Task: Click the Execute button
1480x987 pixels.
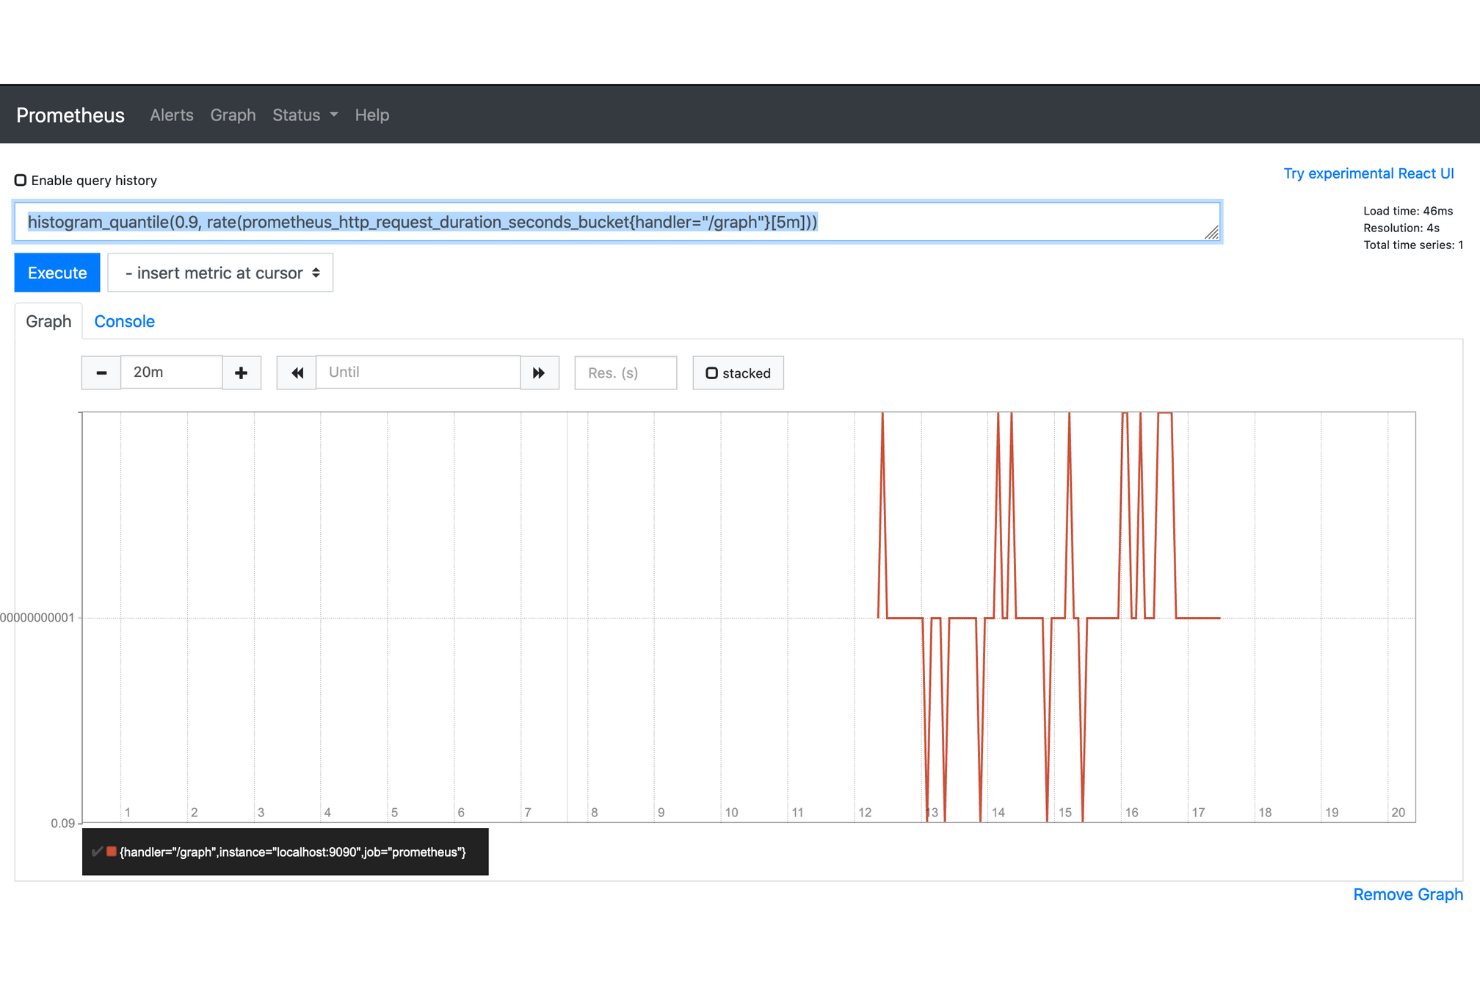Action: pos(57,273)
